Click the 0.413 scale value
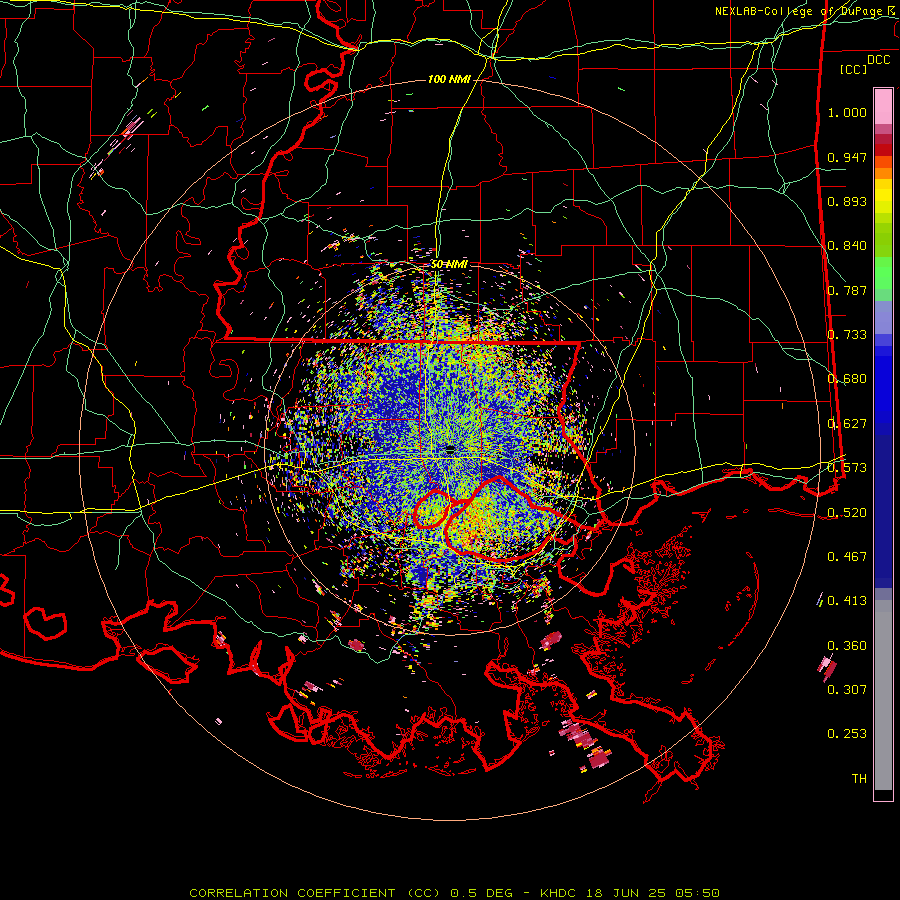This screenshot has height=900, width=900. (847, 601)
